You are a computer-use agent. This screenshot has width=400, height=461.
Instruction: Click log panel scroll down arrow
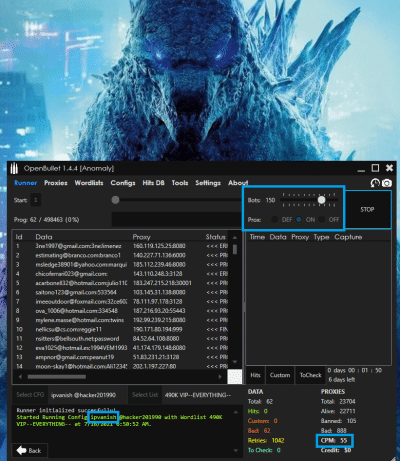(236, 450)
